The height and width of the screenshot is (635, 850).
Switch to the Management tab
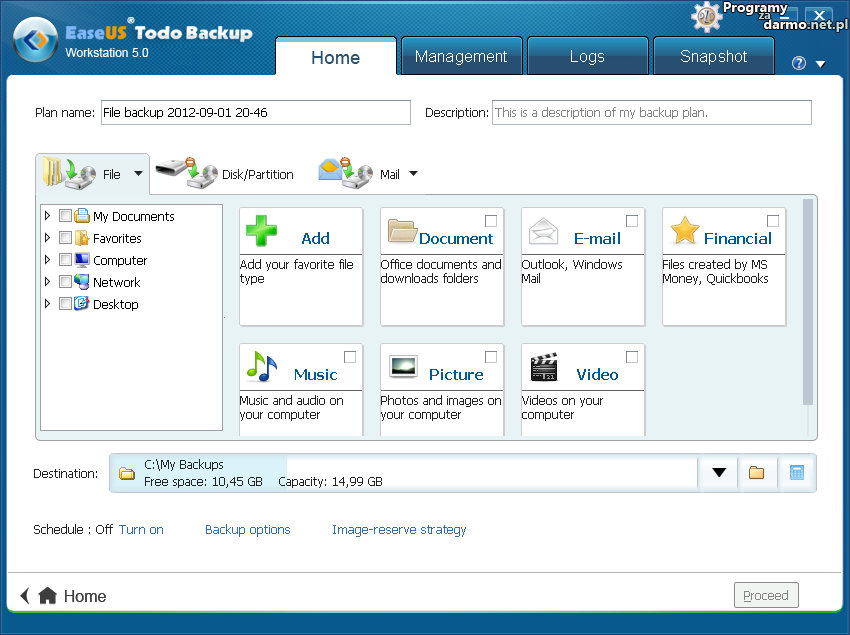(x=461, y=57)
